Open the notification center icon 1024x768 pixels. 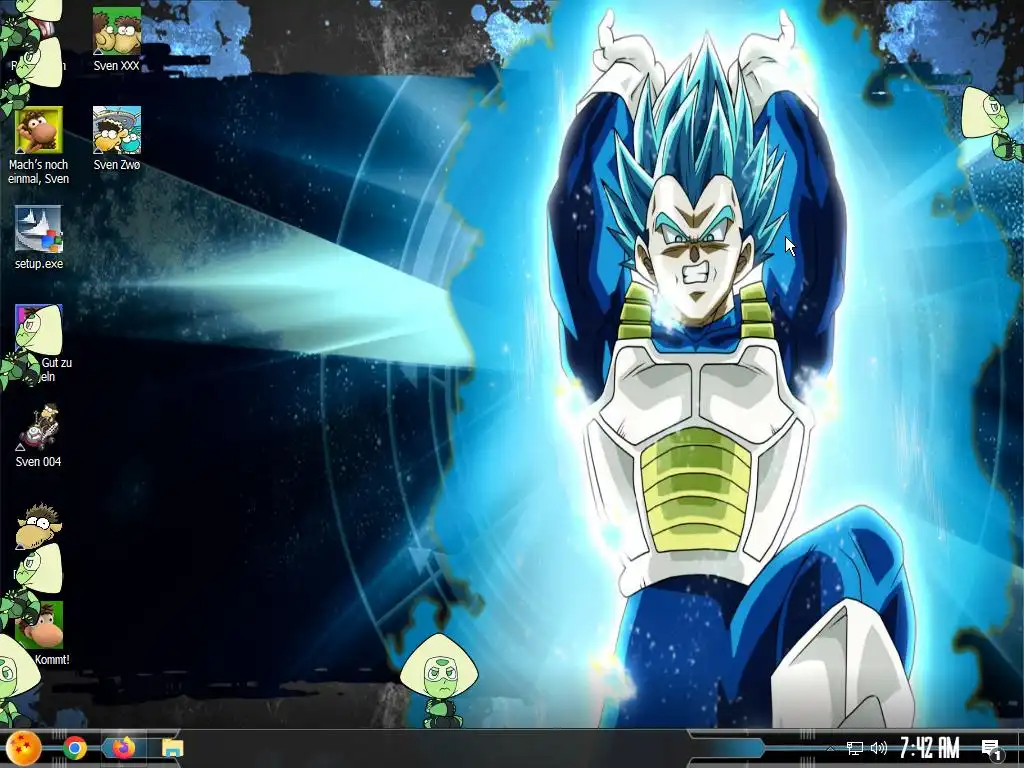(991, 749)
